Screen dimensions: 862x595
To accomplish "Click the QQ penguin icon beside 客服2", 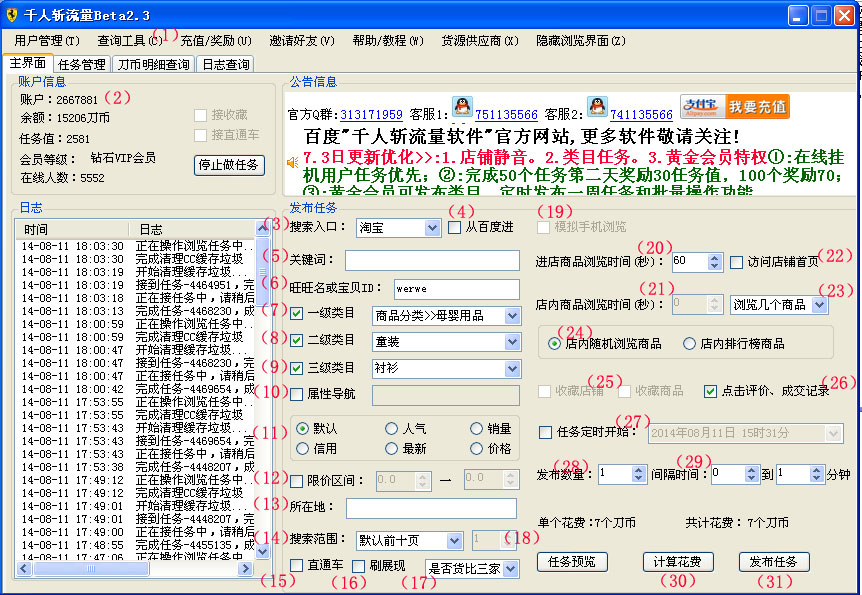I will coord(596,107).
